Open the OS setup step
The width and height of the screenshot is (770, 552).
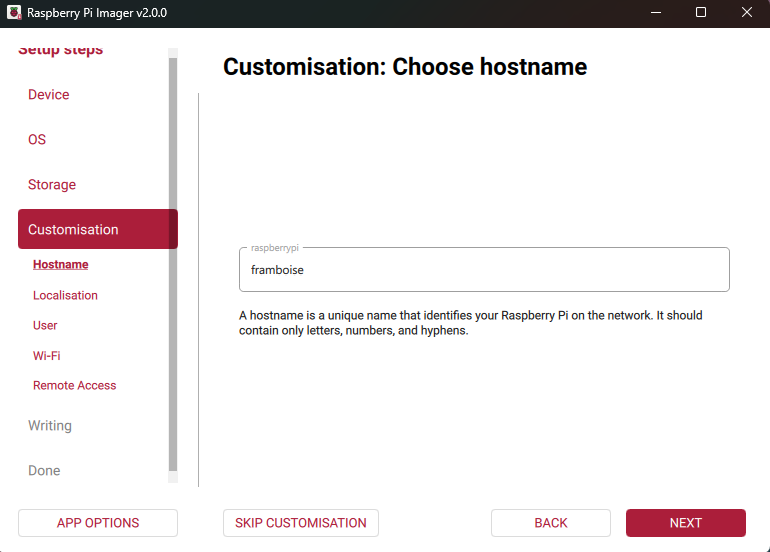point(37,140)
